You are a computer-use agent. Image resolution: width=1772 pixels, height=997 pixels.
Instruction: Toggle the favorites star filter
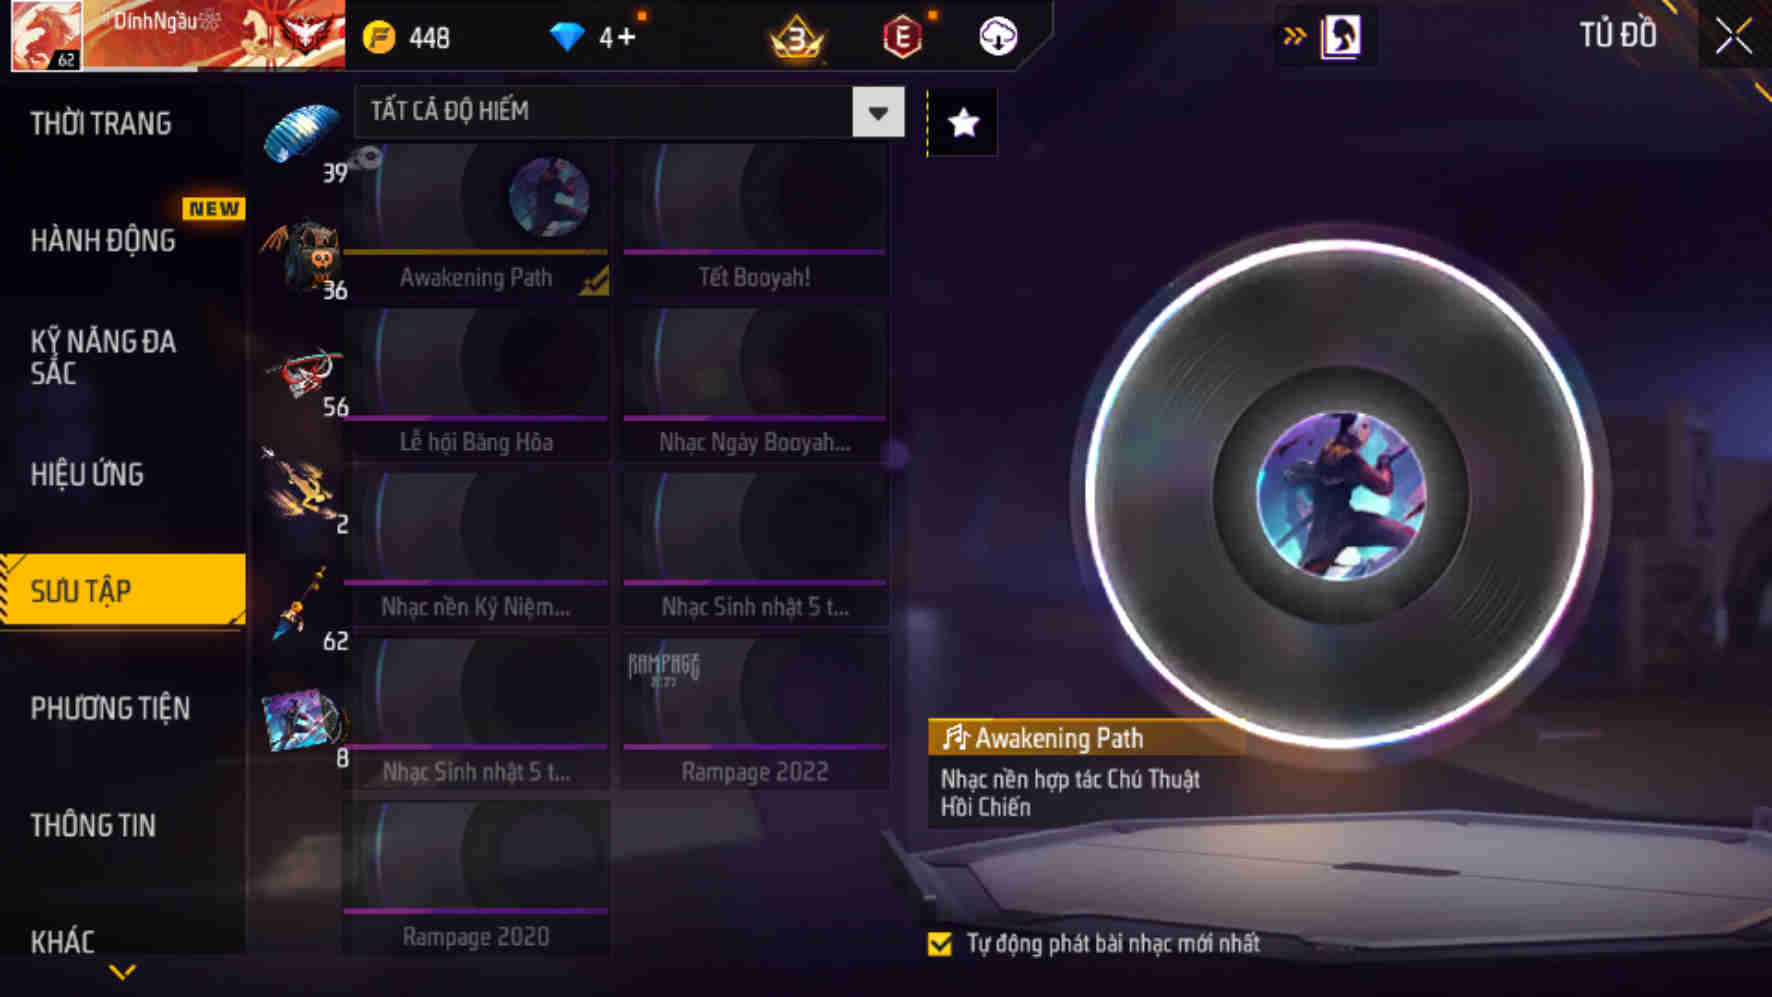963,123
